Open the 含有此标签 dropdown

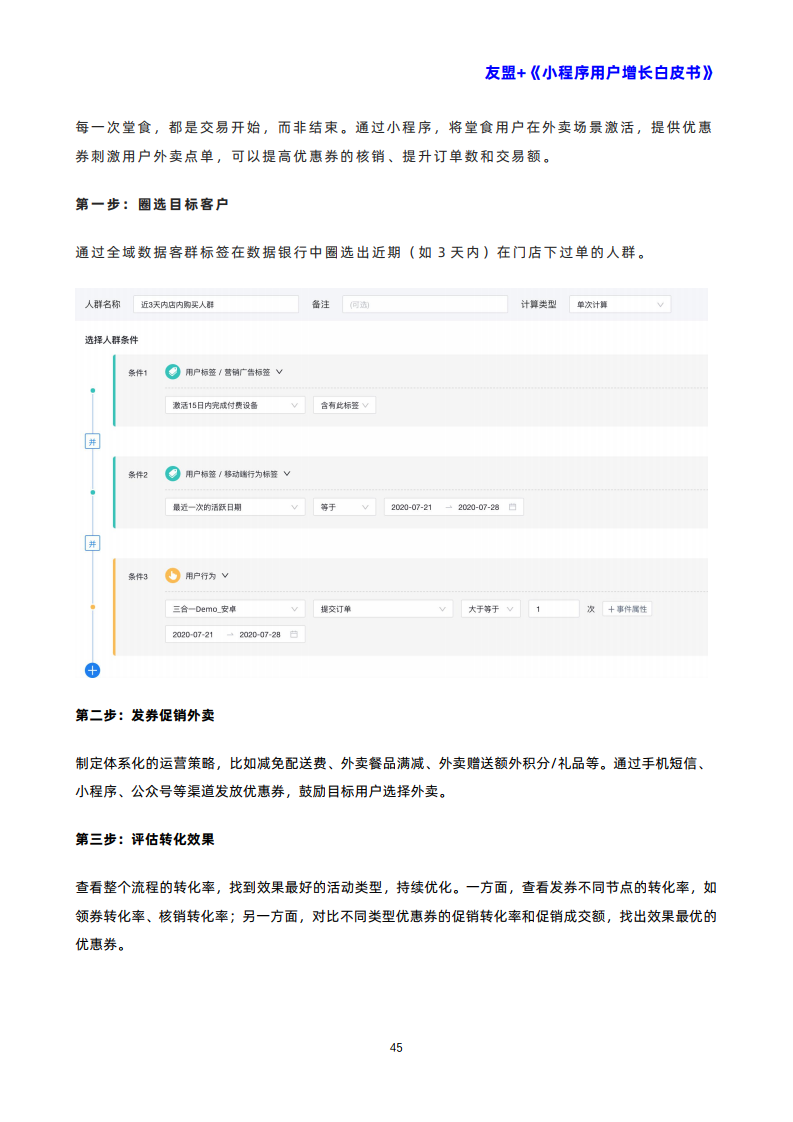point(344,405)
